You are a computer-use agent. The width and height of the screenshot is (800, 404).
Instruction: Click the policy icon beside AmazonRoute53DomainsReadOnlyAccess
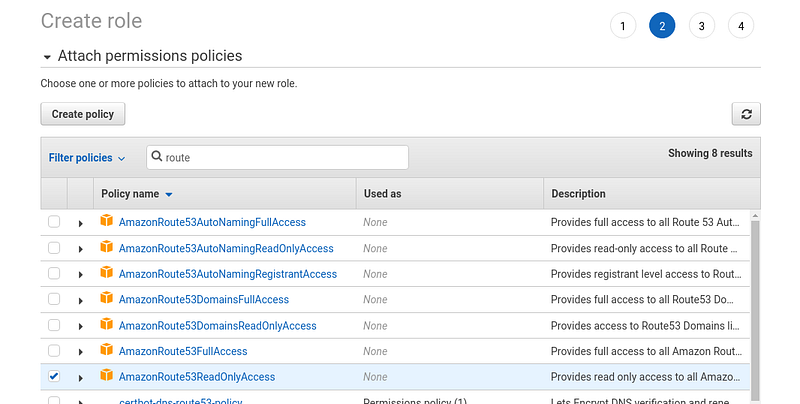point(107,324)
